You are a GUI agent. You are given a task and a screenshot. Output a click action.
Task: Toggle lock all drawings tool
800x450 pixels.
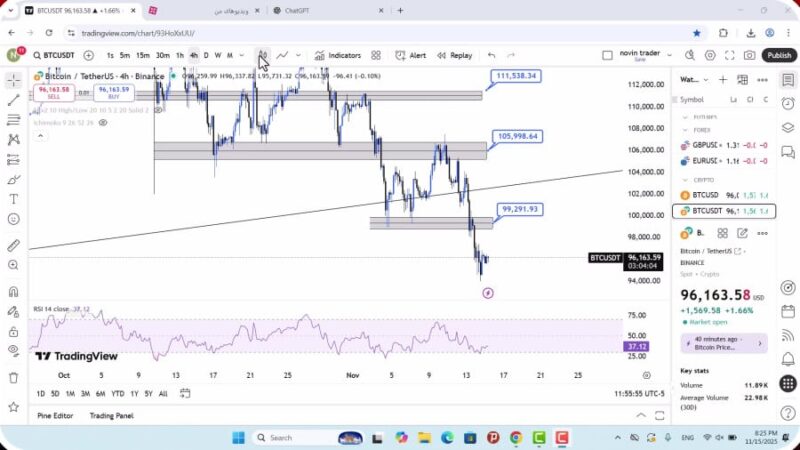(x=13, y=331)
